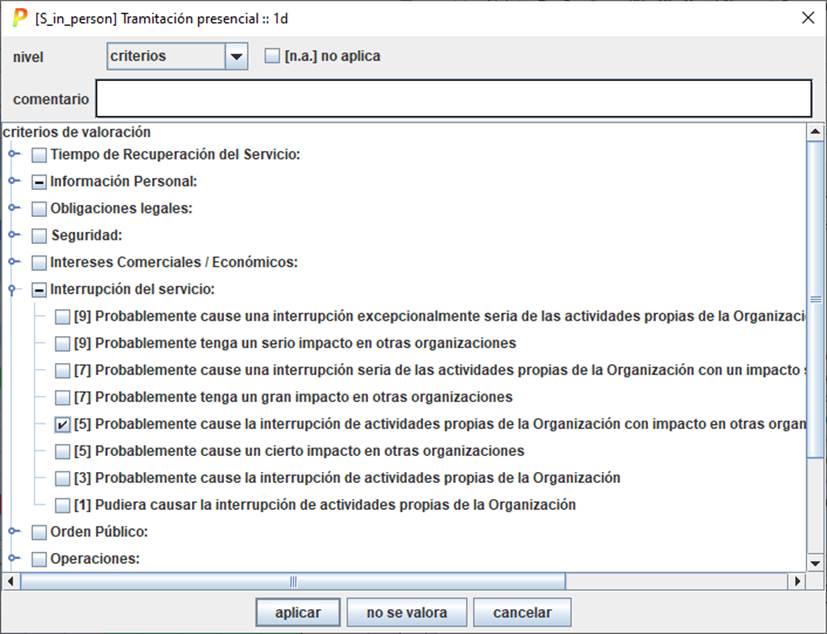The image size is (827, 634).
Task: Click the PILAR app icon in title bar
Action: pyautogui.click(x=19, y=18)
